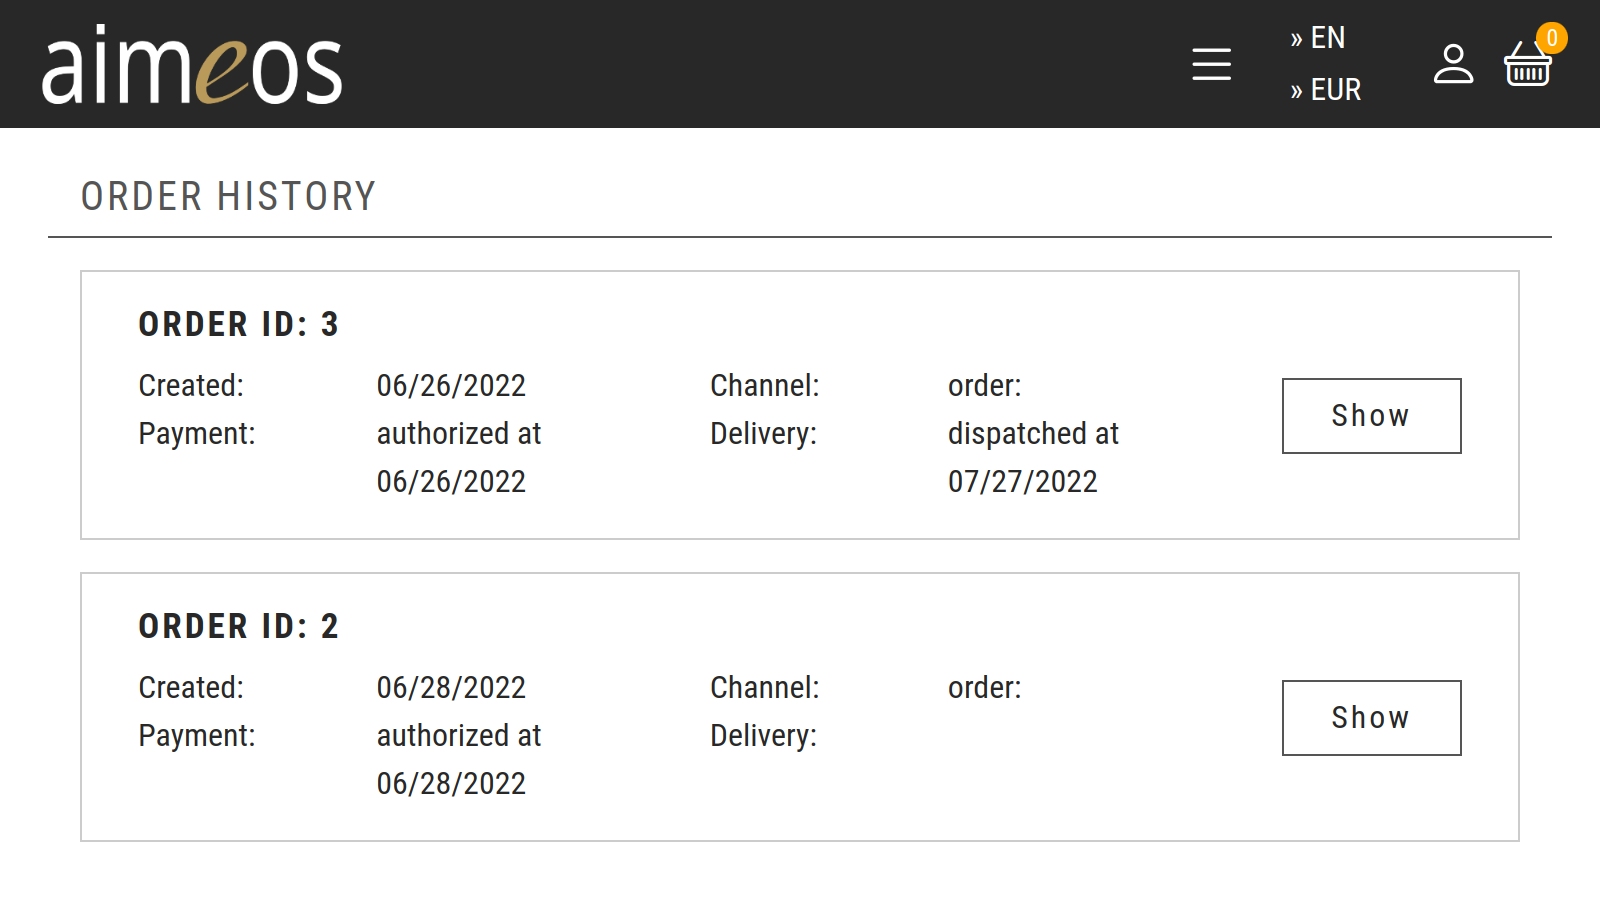The width and height of the screenshot is (1600, 900).
Task: Click the Delivery label in order 2
Action: (763, 736)
